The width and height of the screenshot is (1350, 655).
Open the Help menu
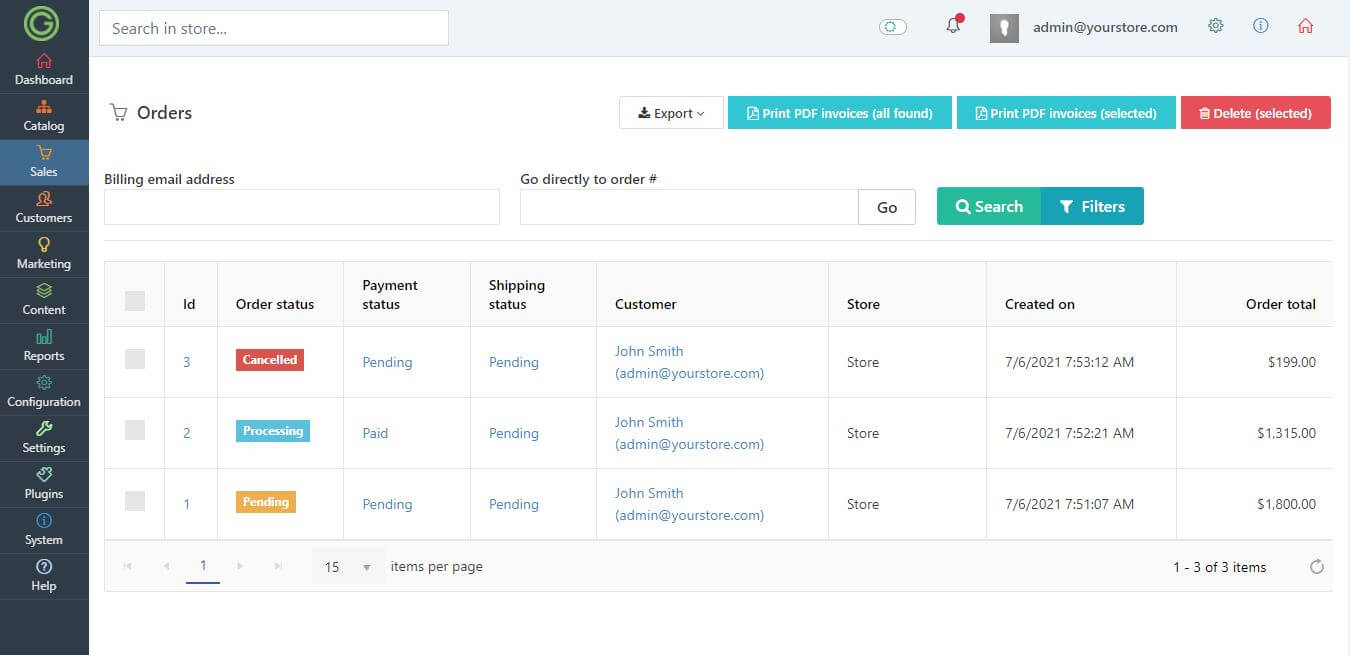[44, 576]
